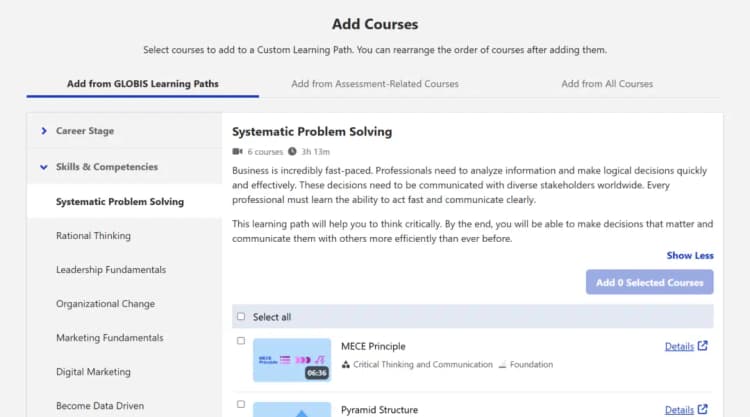
Task: Click the video camera icon near 6 courses
Action: (x=237, y=152)
